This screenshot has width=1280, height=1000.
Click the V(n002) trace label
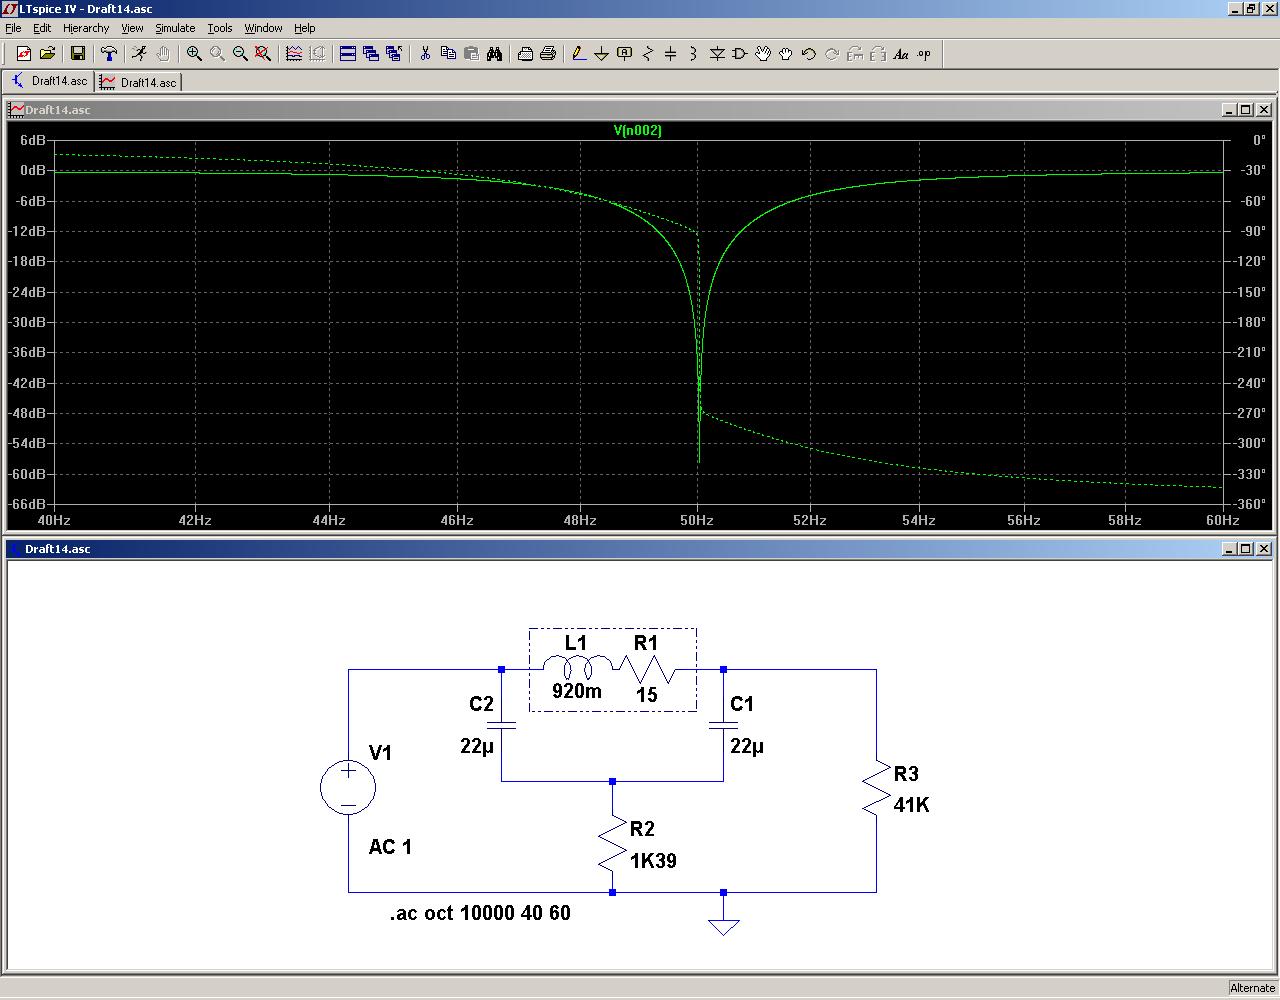pyautogui.click(x=638, y=130)
